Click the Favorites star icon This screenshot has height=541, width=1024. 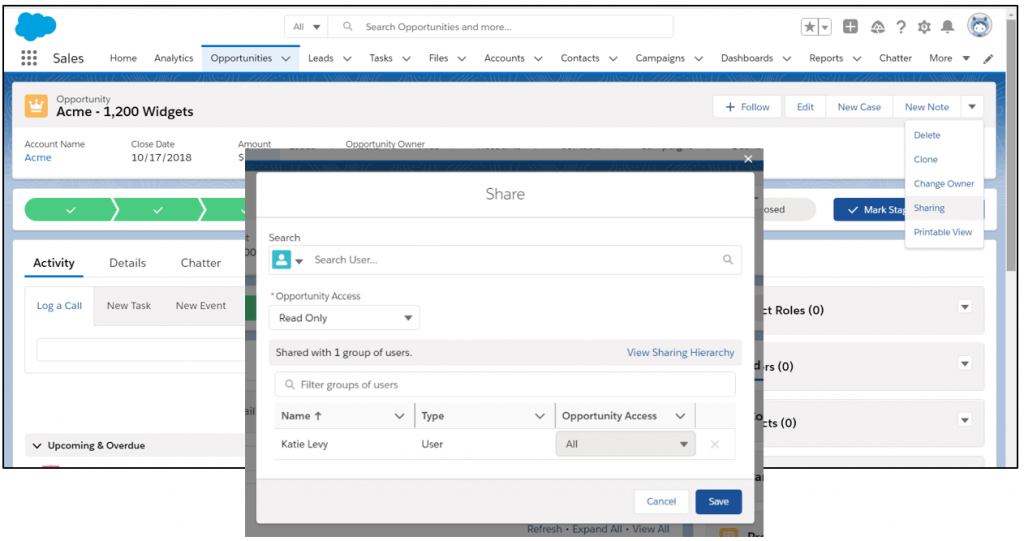tap(810, 27)
